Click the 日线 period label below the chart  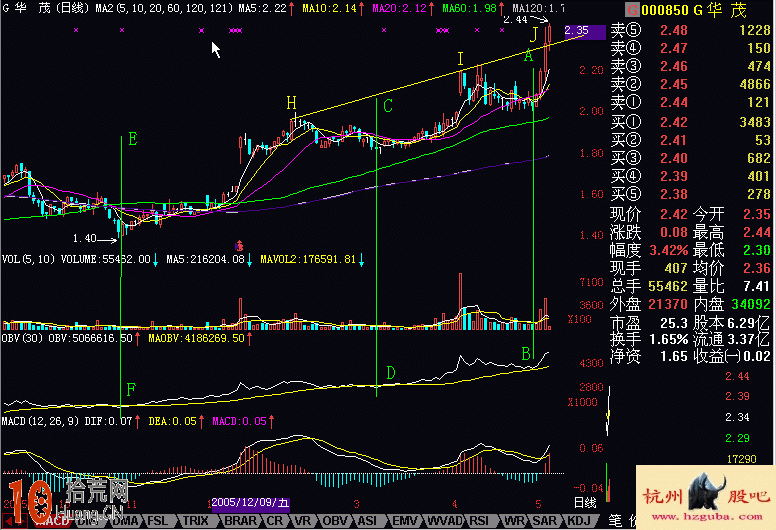(x=584, y=503)
